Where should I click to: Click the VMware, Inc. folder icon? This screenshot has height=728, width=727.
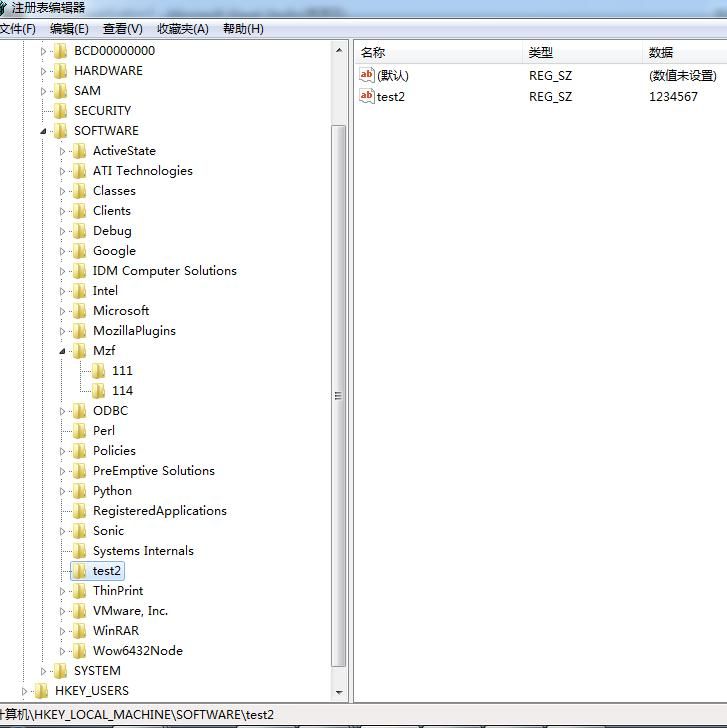point(80,611)
